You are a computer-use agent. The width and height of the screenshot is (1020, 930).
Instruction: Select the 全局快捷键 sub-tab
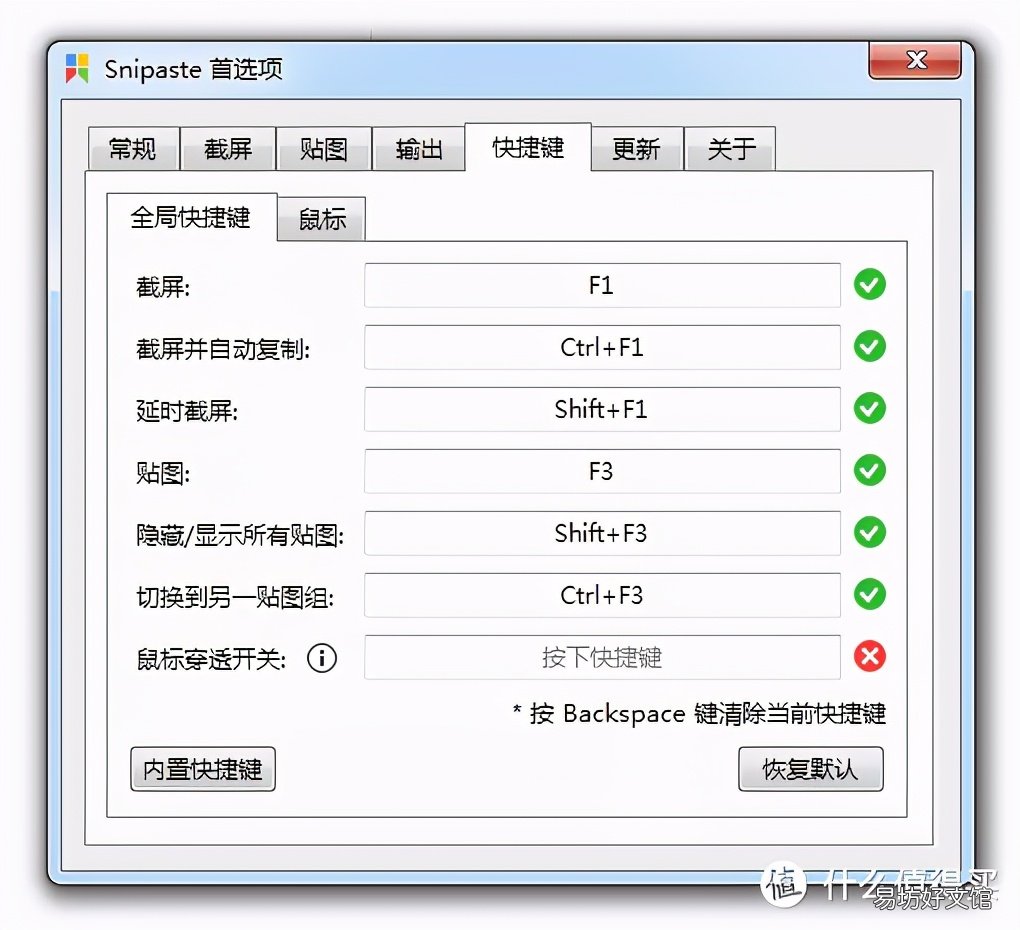[x=191, y=217]
